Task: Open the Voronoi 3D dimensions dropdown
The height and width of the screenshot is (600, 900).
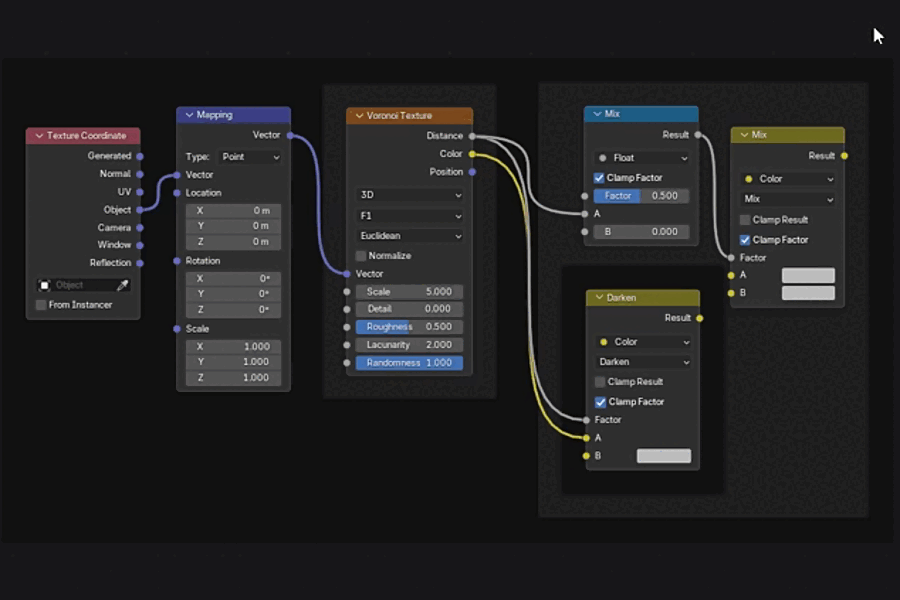Action: (409, 195)
